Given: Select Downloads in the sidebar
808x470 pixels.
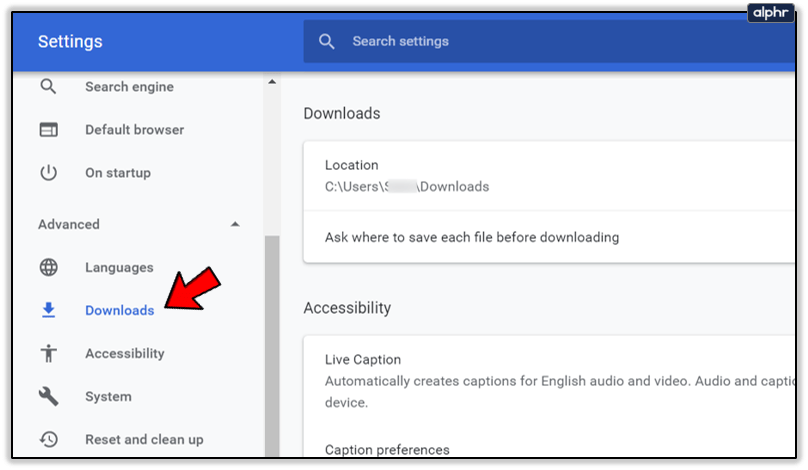Looking at the screenshot, I should pyautogui.click(x=120, y=310).
